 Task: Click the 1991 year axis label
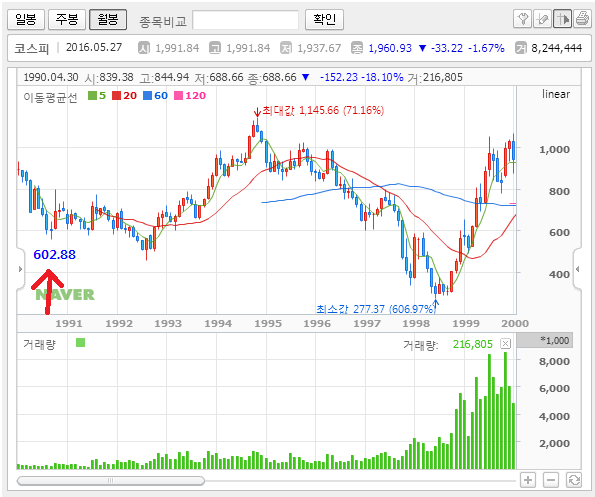point(69,324)
